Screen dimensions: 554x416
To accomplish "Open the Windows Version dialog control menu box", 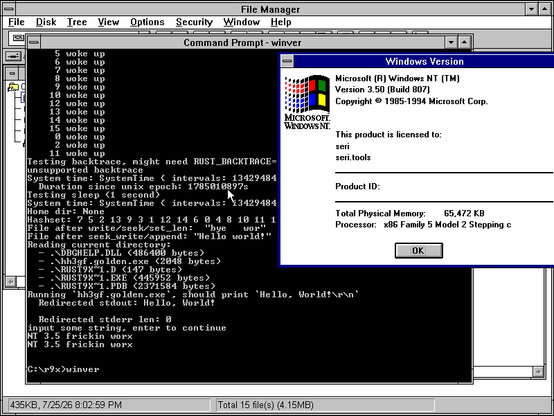I will click(287, 61).
